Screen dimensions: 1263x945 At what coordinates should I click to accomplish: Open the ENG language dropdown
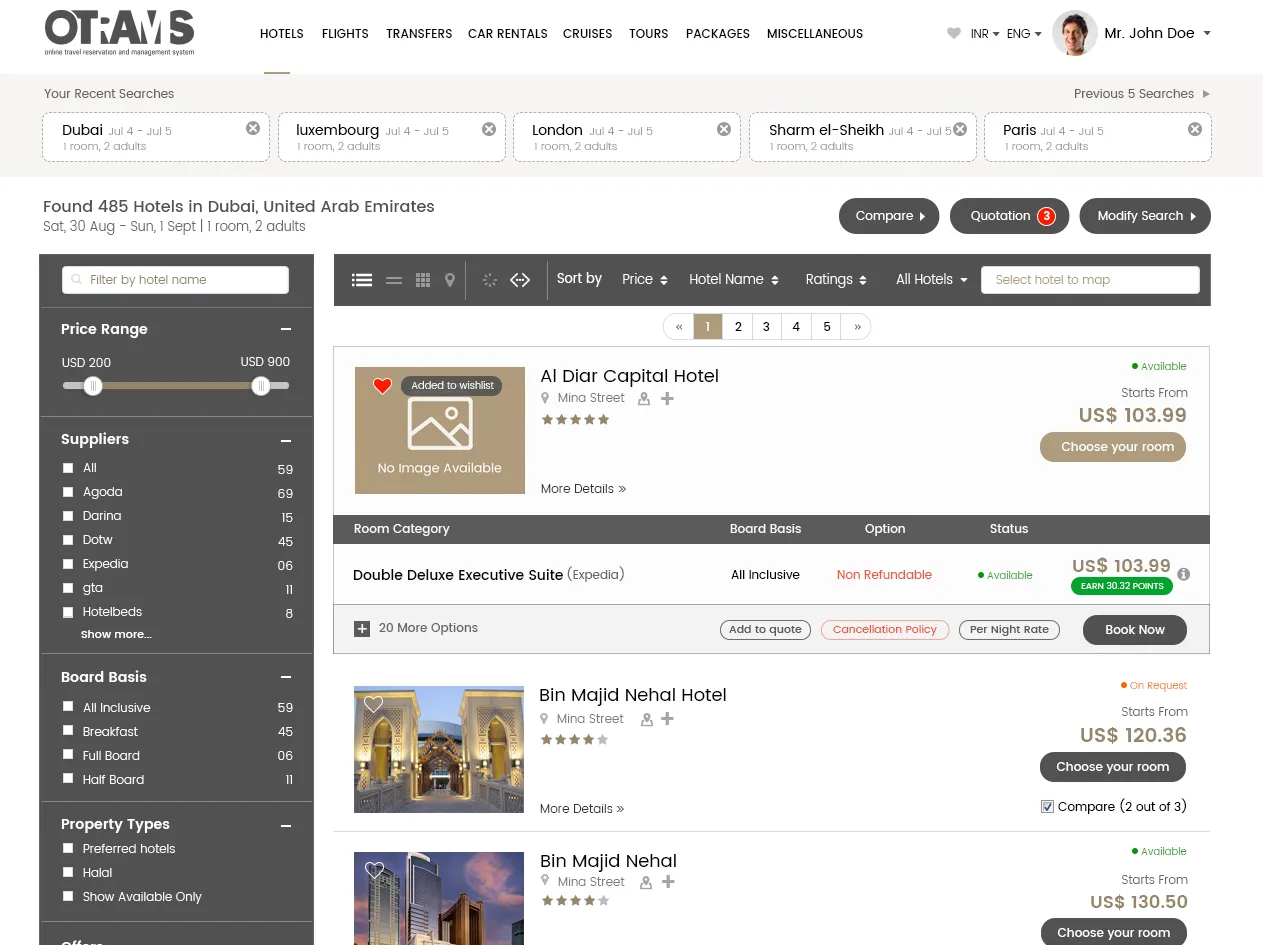1024,33
